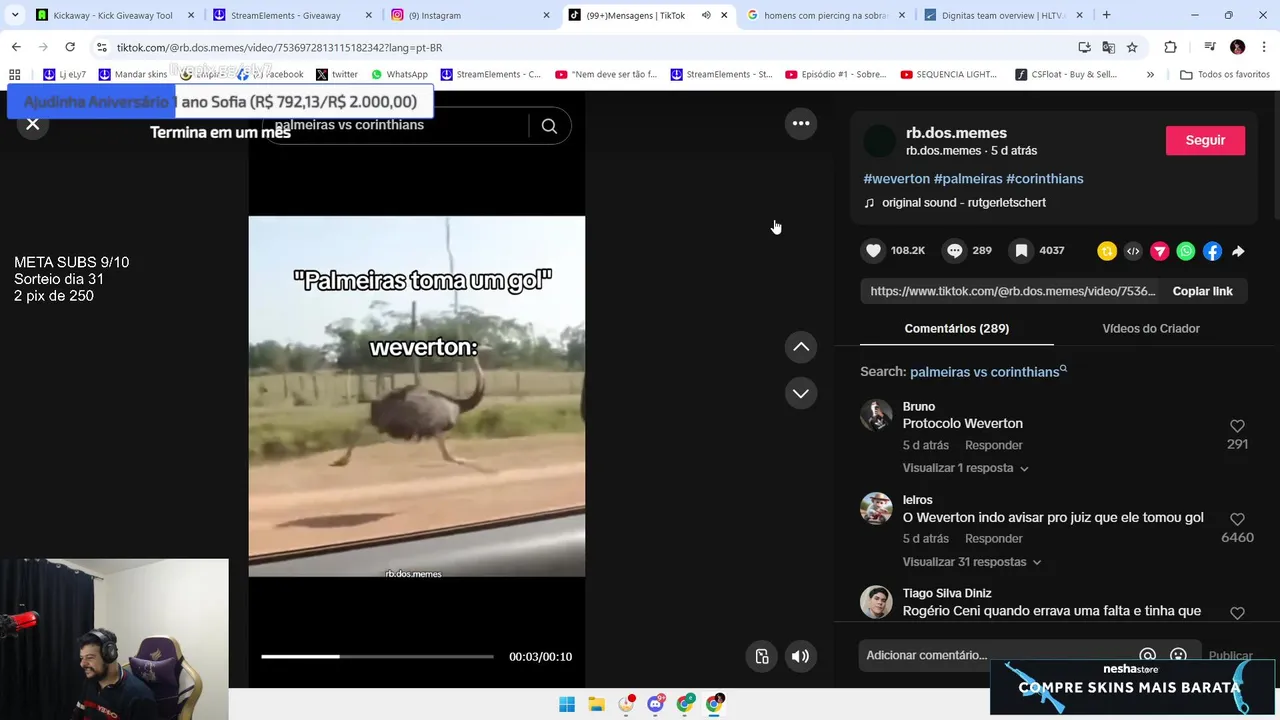1280x720 pixels.
Task: Open the Todos os favoritos folder
Action: click(x=1225, y=74)
